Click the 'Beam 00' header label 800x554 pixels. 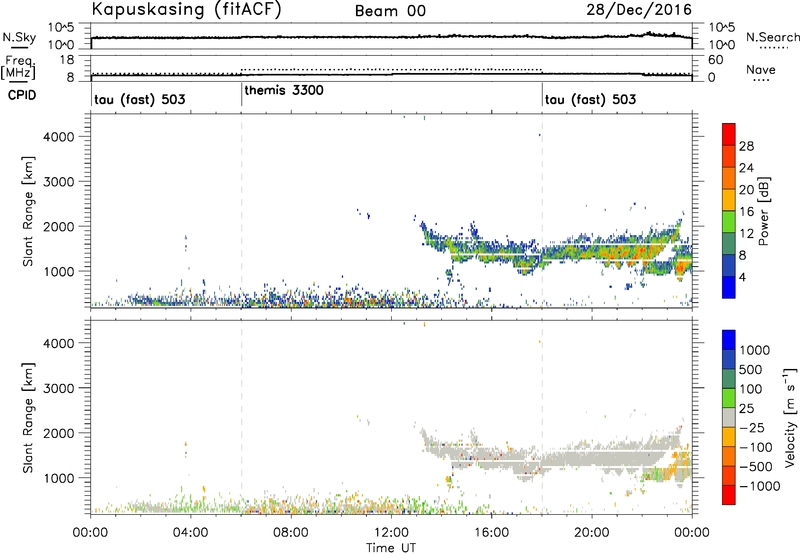tap(390, 11)
